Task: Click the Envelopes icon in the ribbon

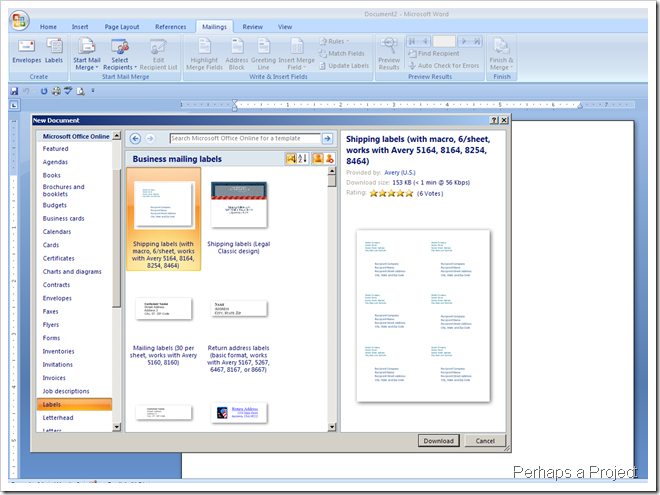Action: [x=26, y=49]
